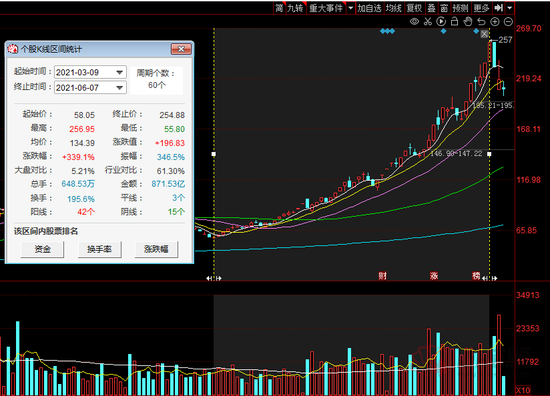Viewport: 550px width, 396px height.
Task: Select the scissors cut tool
Action: click(428, 22)
